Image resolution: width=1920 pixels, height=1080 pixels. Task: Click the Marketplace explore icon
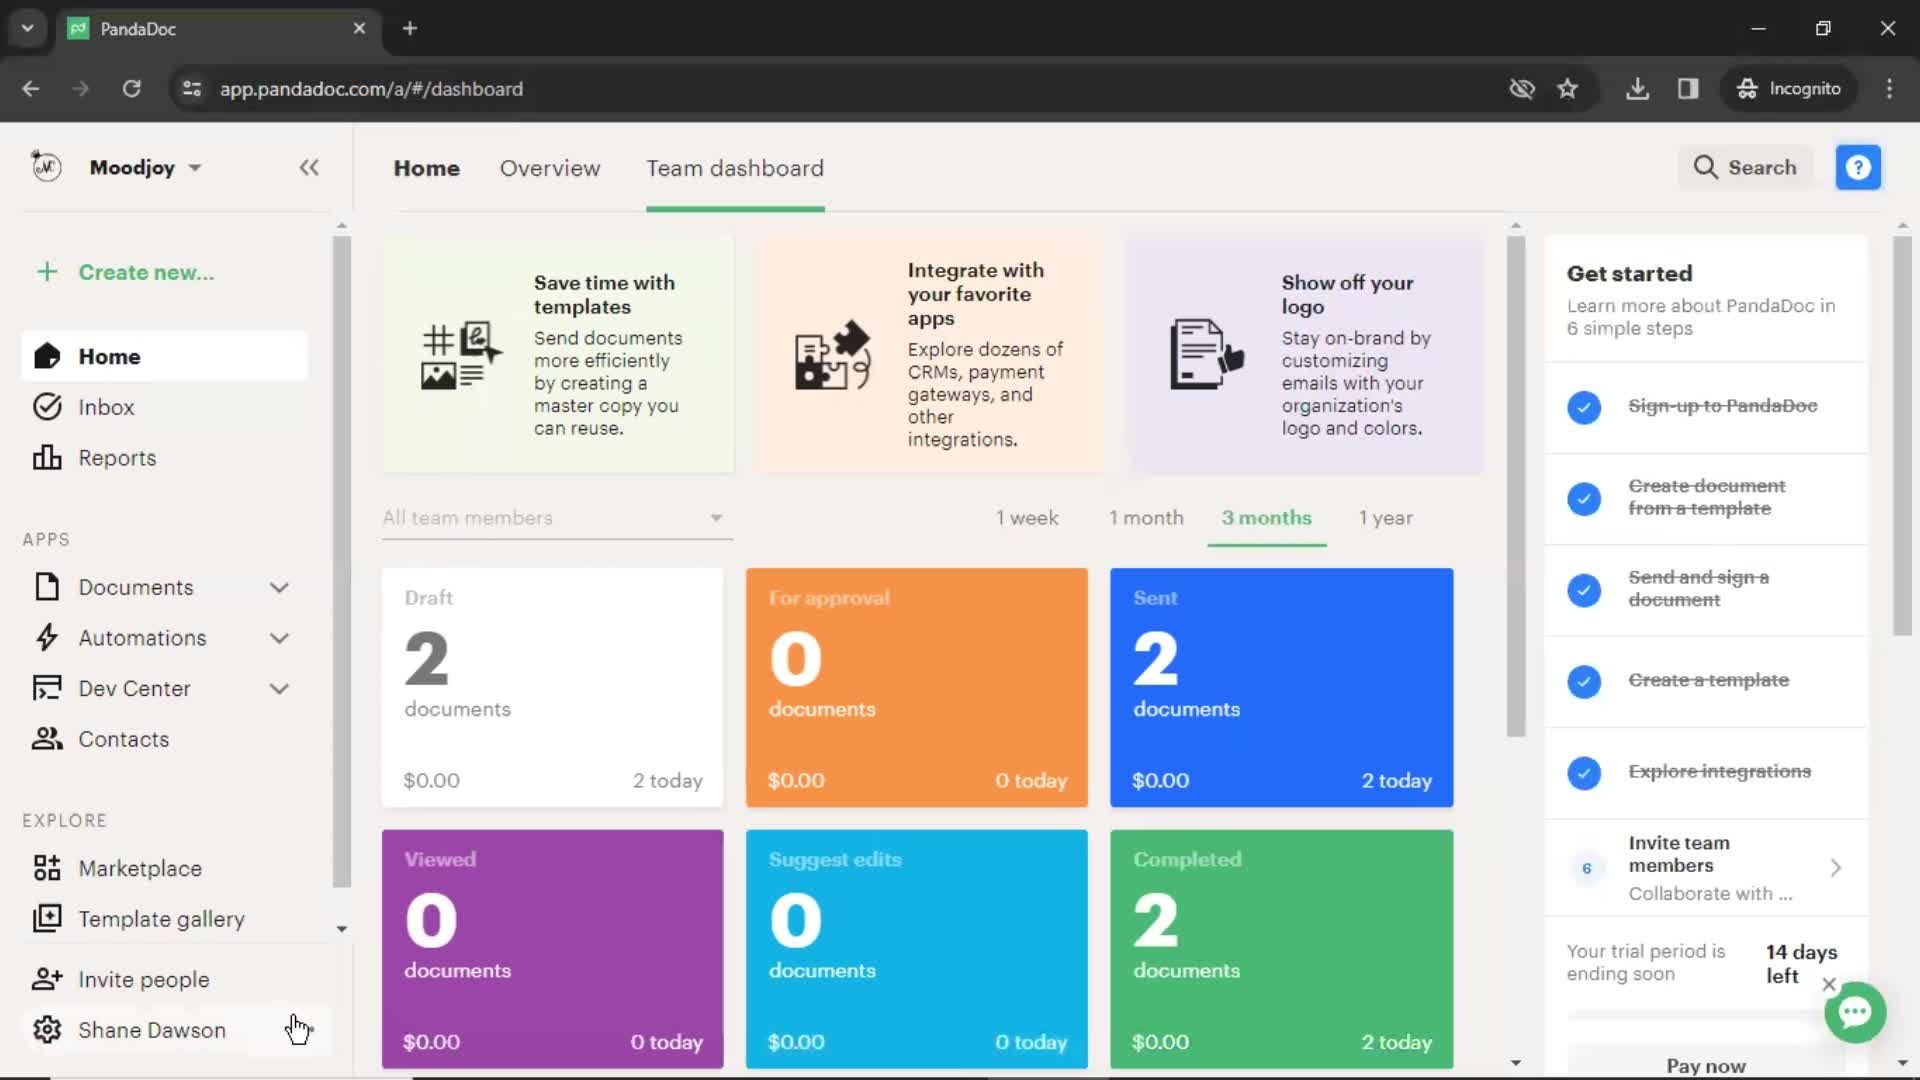46,868
